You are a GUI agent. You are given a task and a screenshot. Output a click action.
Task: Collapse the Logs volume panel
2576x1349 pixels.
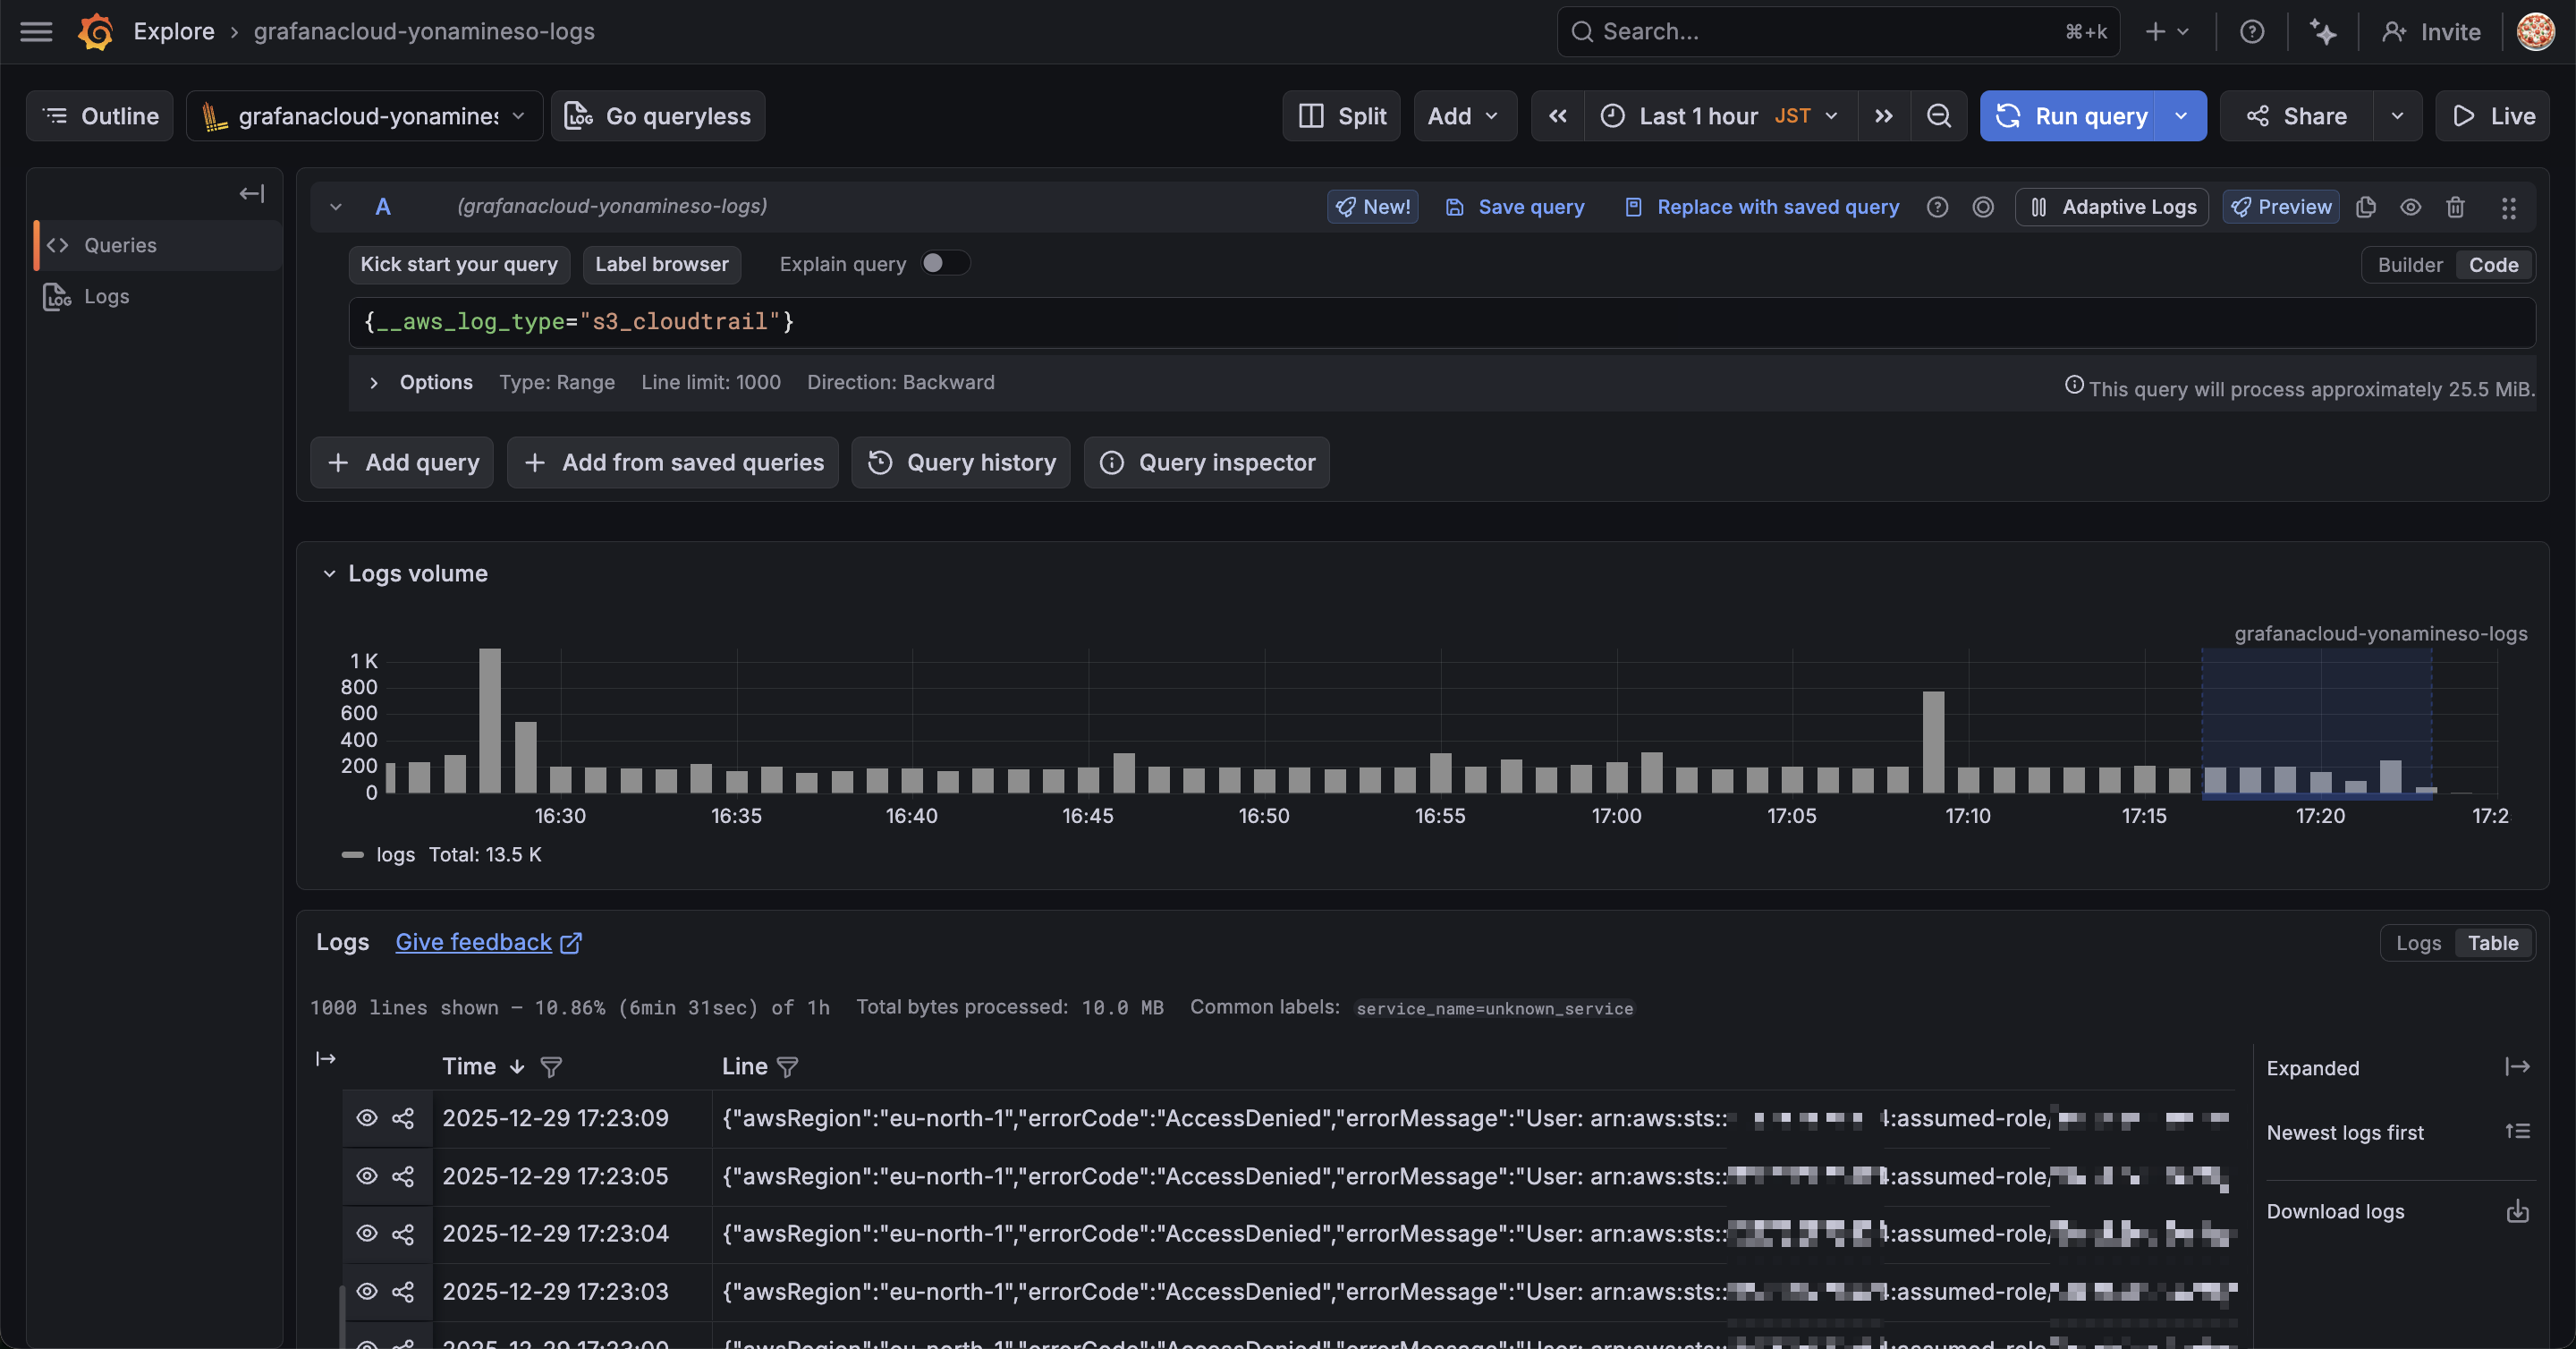(329, 574)
